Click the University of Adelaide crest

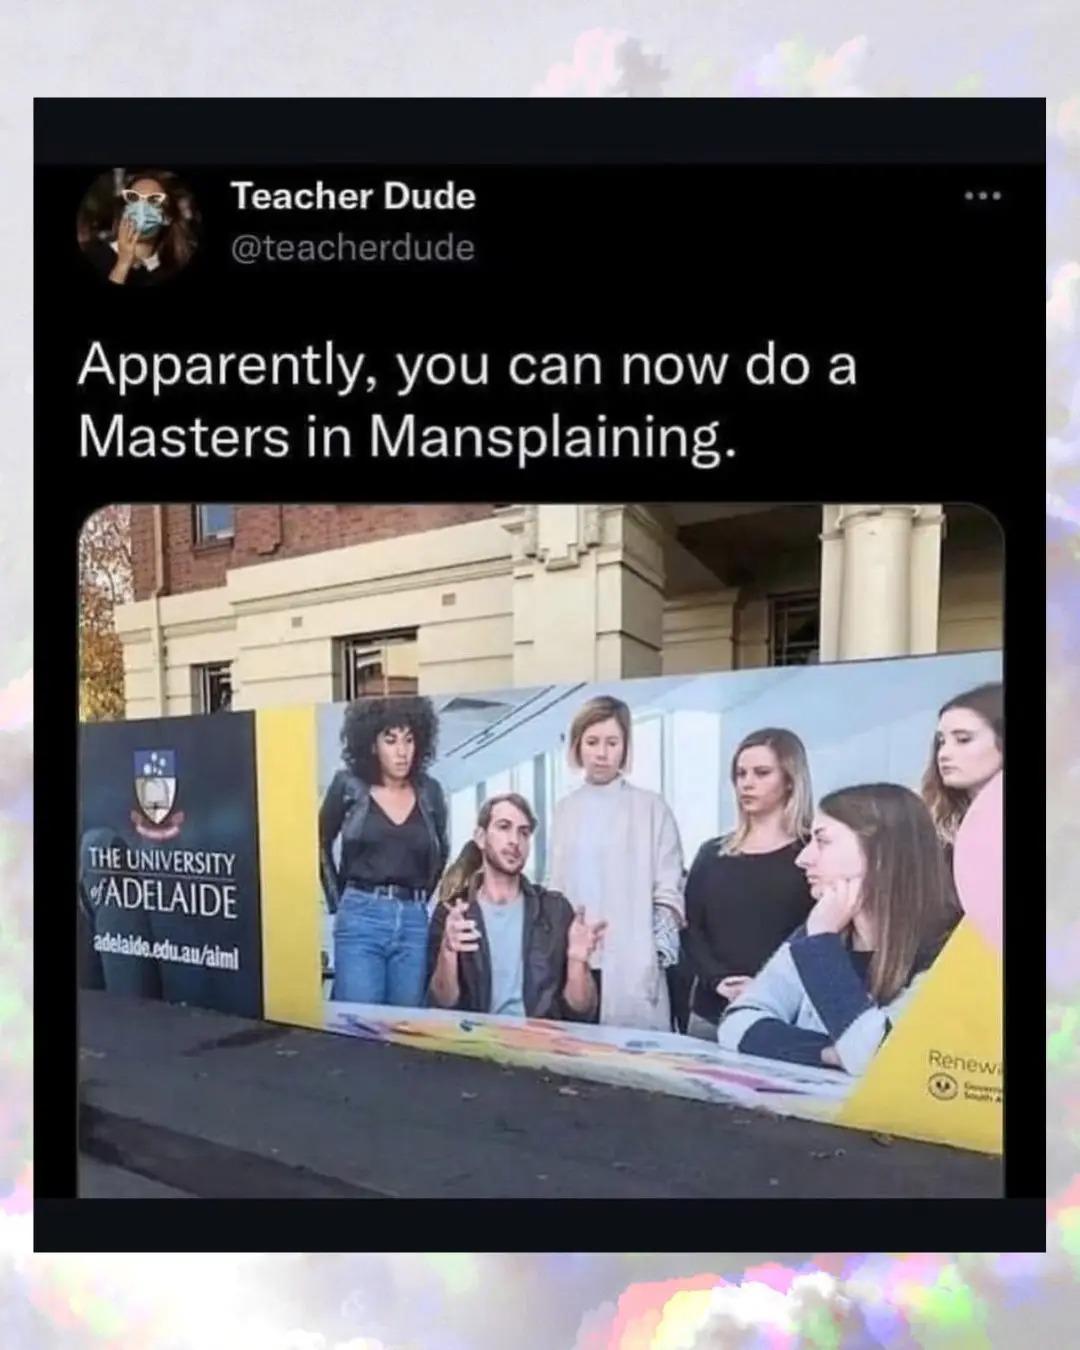155,792
